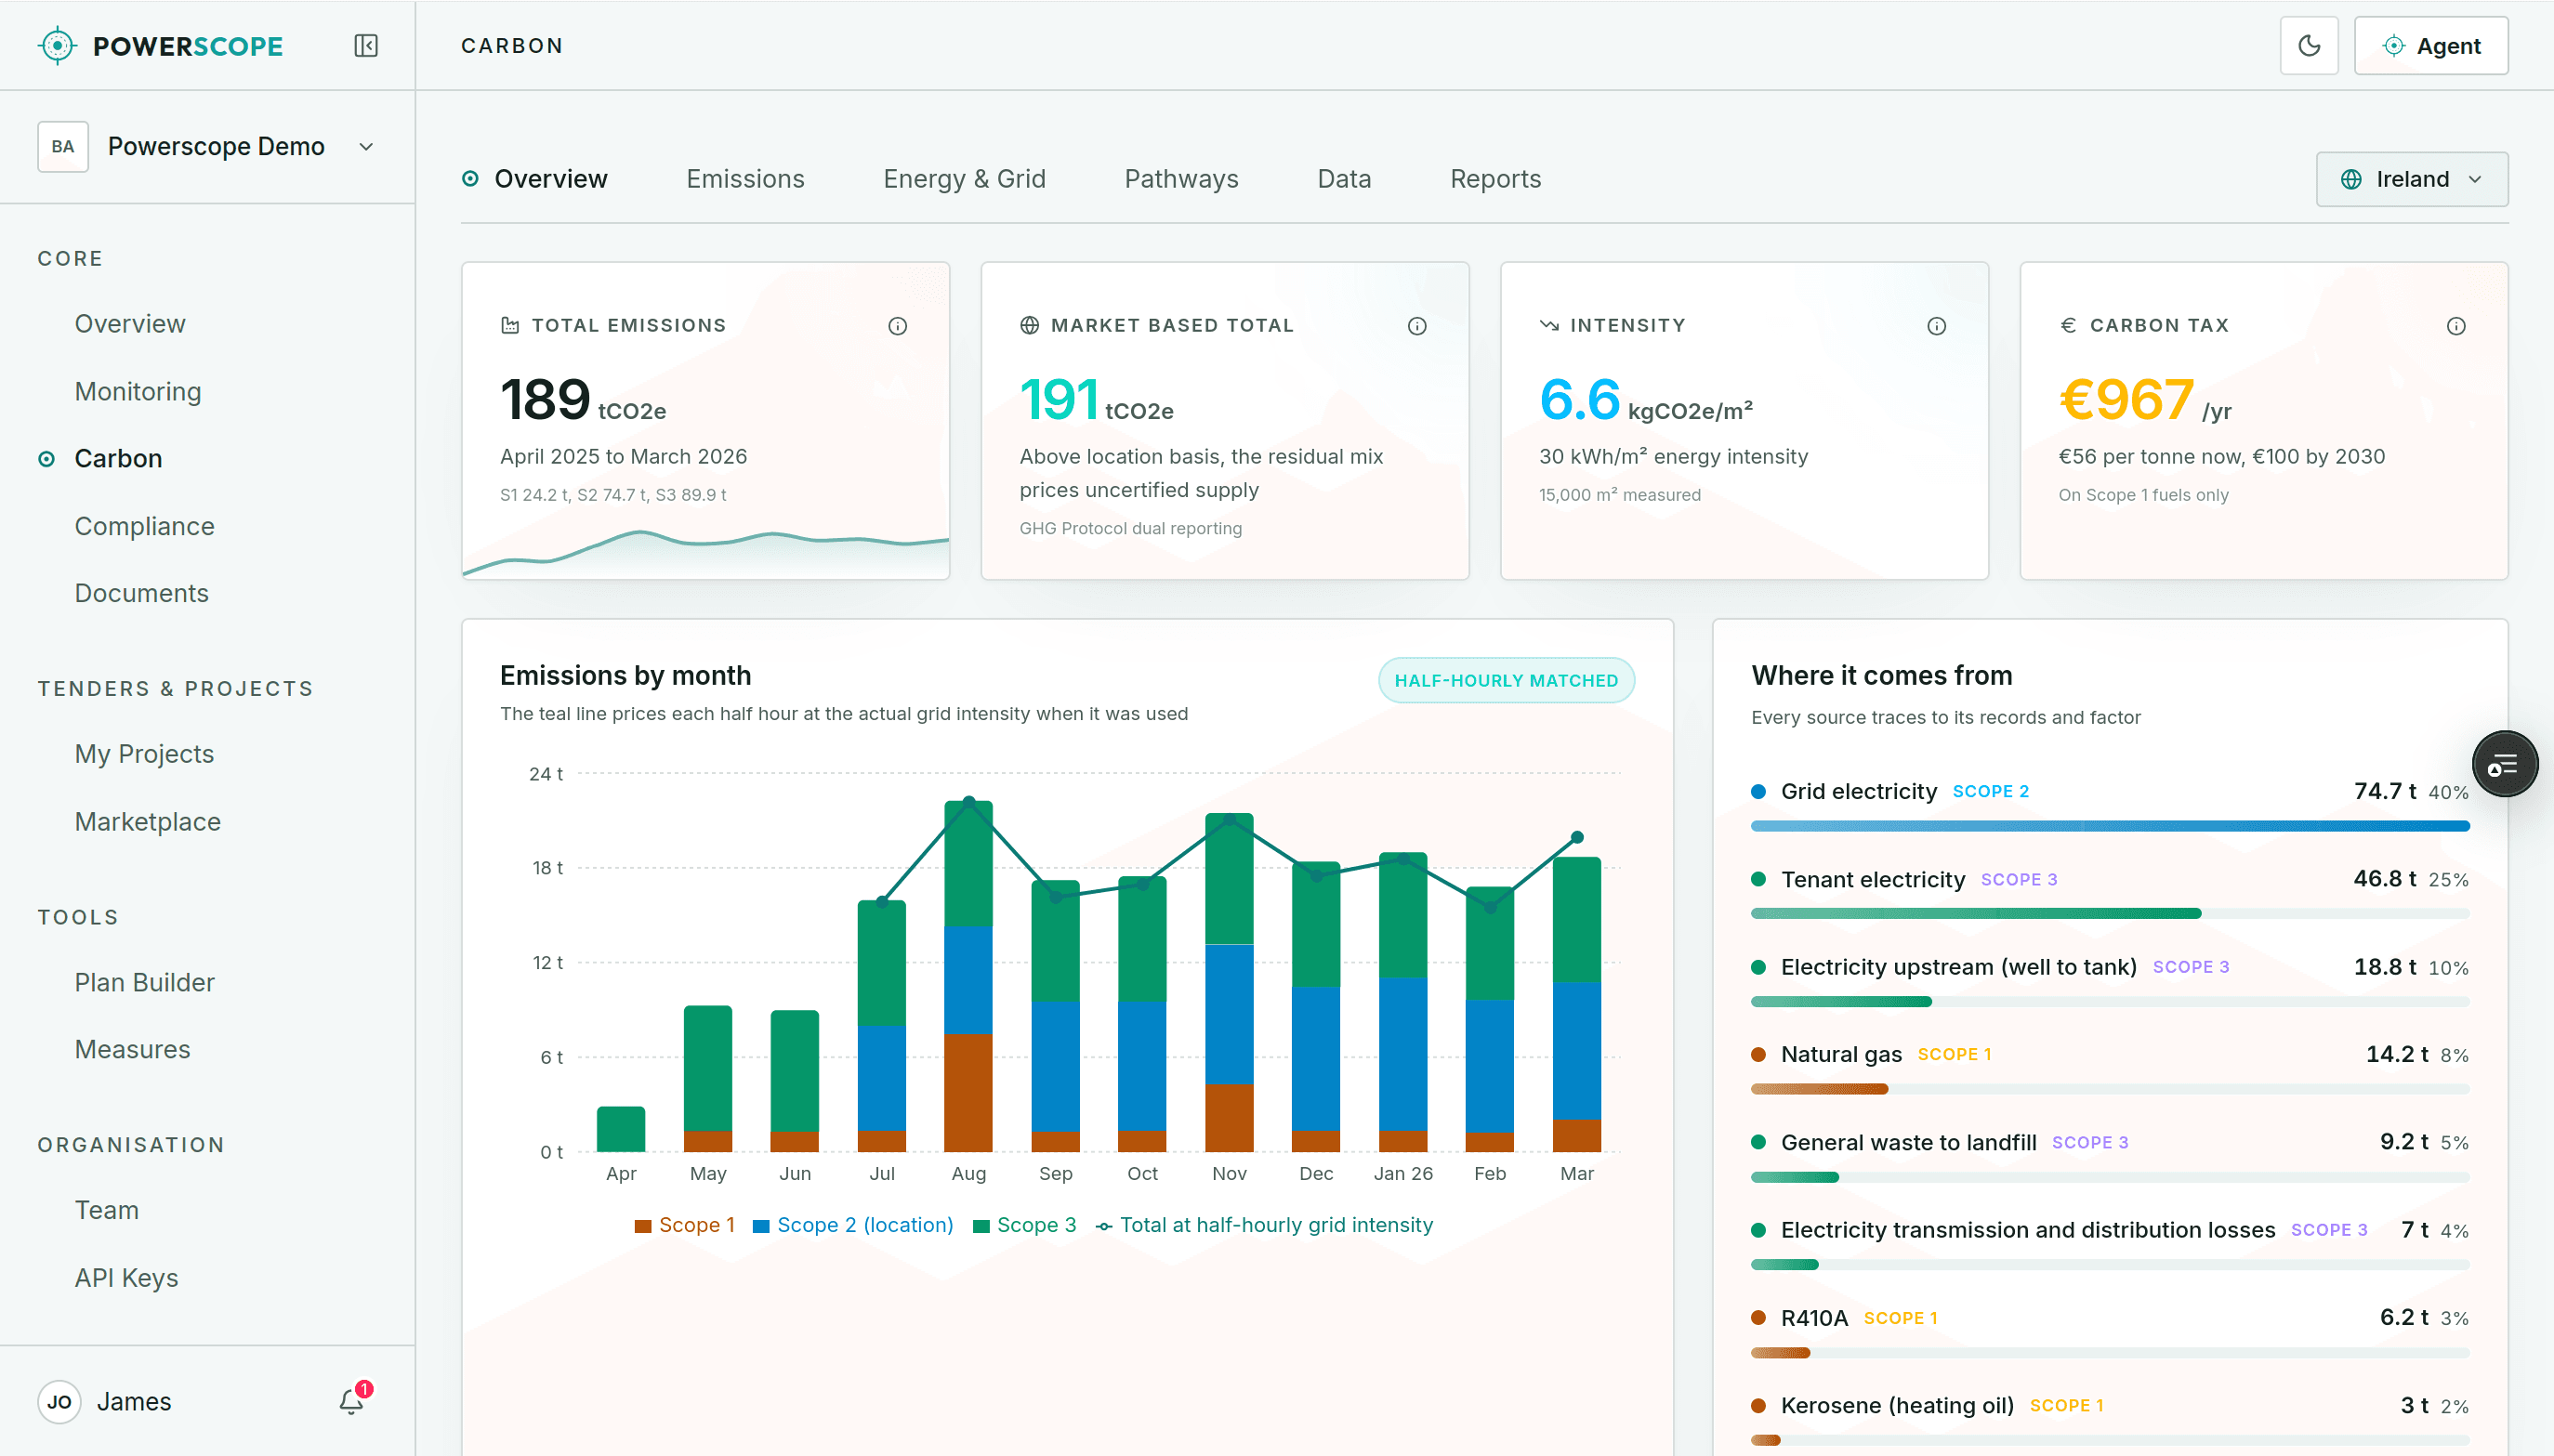Image resolution: width=2554 pixels, height=1456 pixels.
Task: Select Carbon in the sidebar
Action: 118,458
